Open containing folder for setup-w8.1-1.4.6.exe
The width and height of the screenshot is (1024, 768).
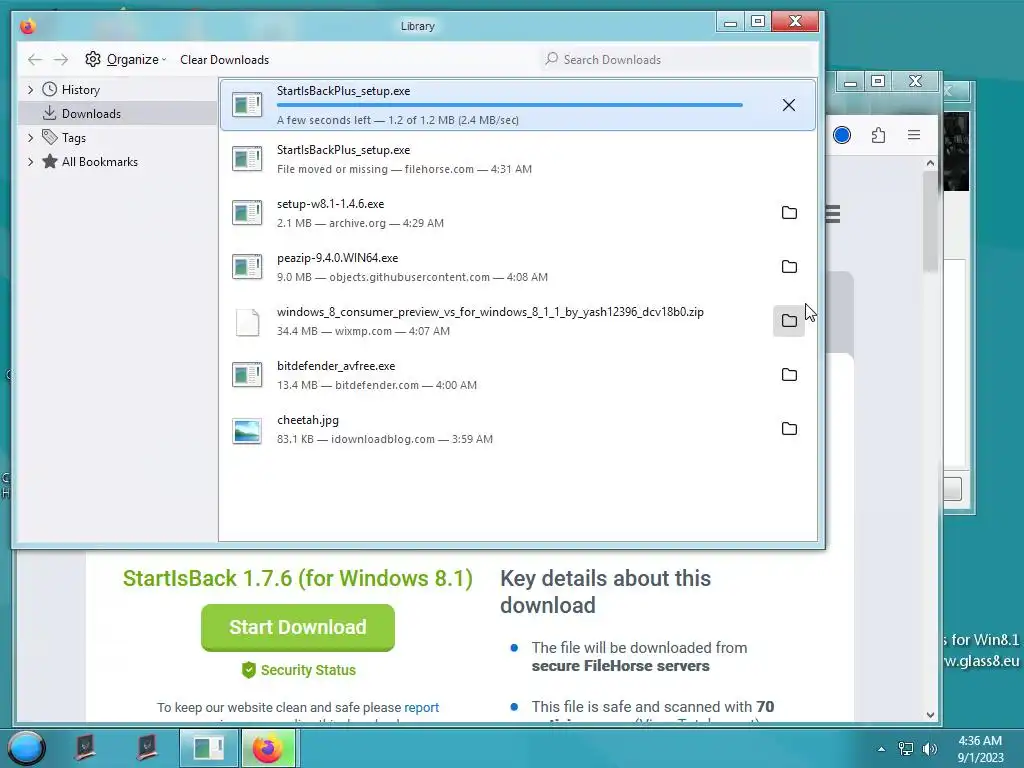[x=789, y=213]
